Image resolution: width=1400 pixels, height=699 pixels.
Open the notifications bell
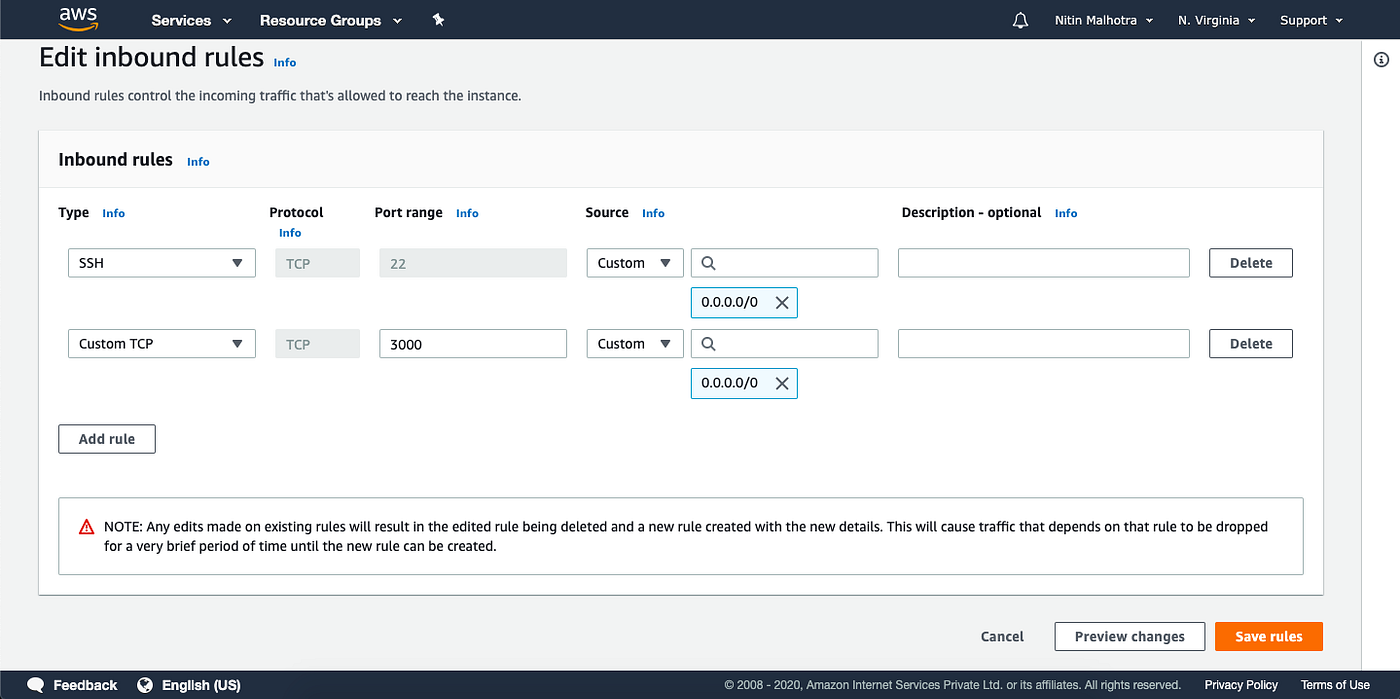click(x=1020, y=19)
